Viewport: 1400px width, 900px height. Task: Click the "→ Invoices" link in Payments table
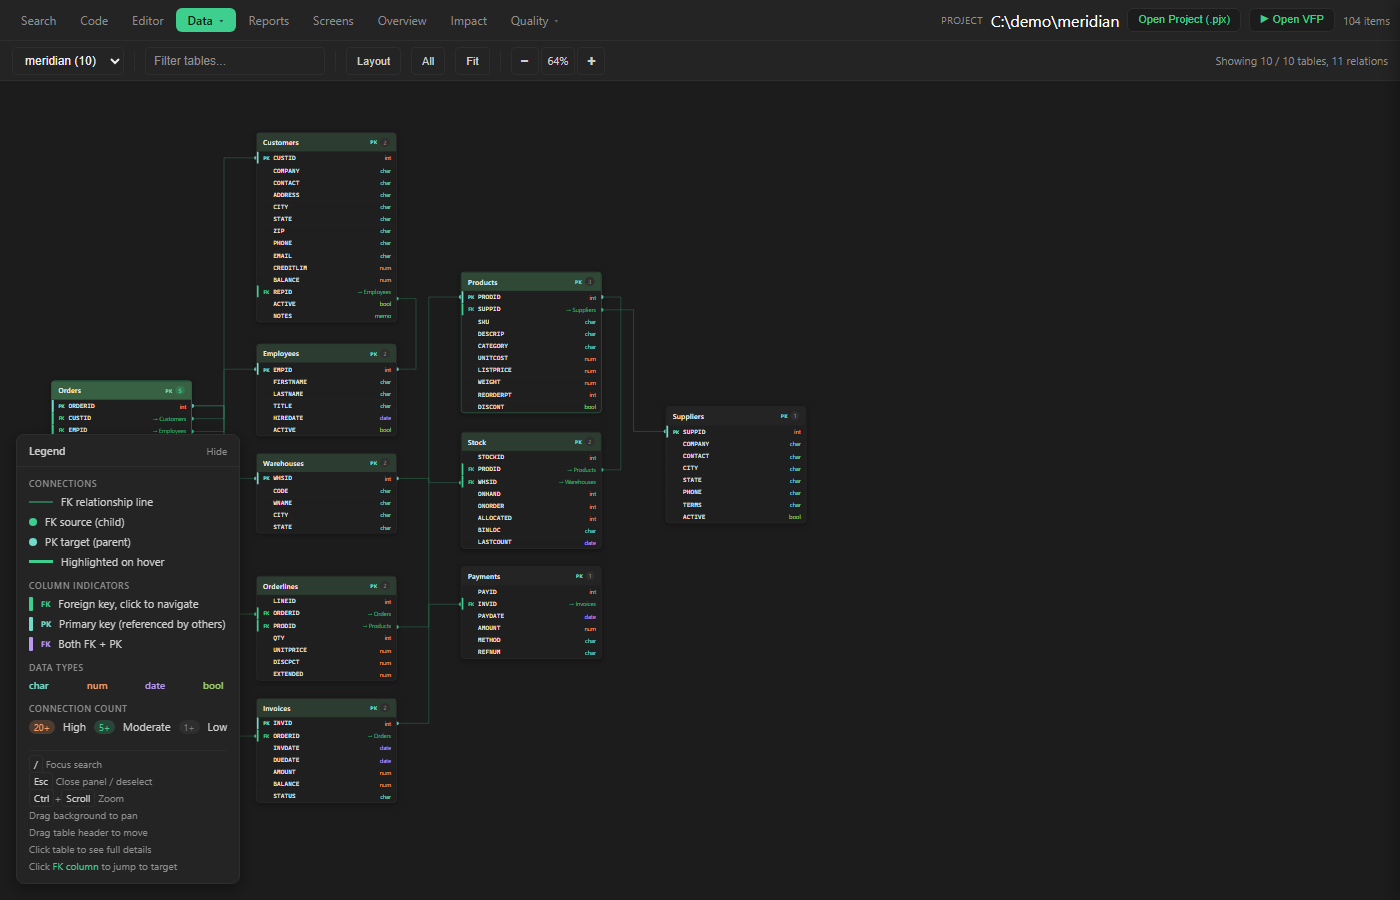[x=583, y=604]
